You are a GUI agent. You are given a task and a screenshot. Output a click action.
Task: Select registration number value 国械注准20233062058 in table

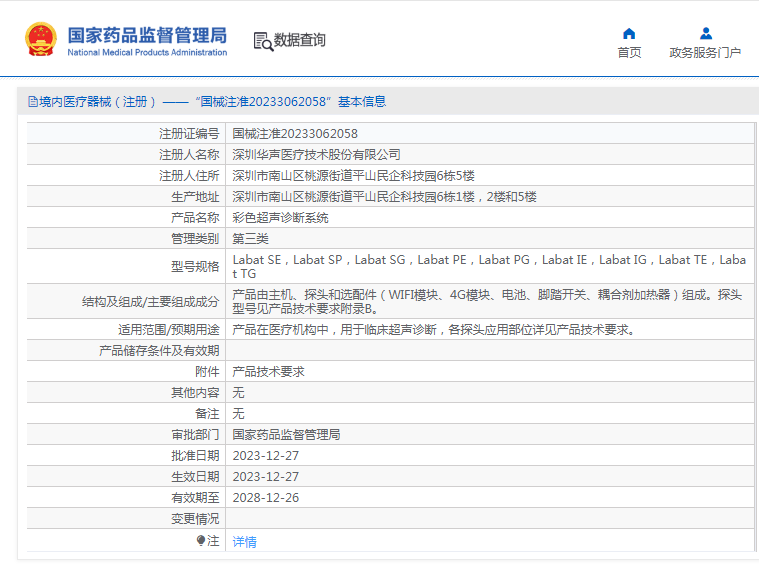(295, 134)
